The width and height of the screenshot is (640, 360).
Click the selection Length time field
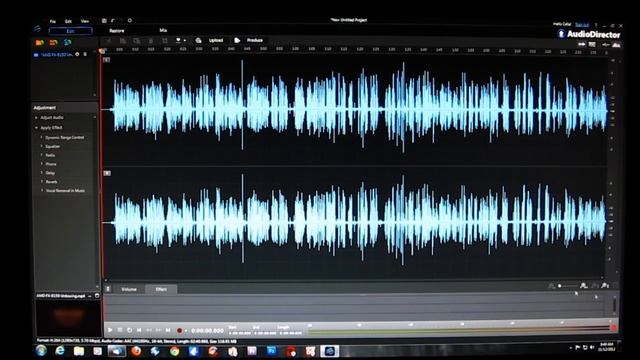point(291,333)
